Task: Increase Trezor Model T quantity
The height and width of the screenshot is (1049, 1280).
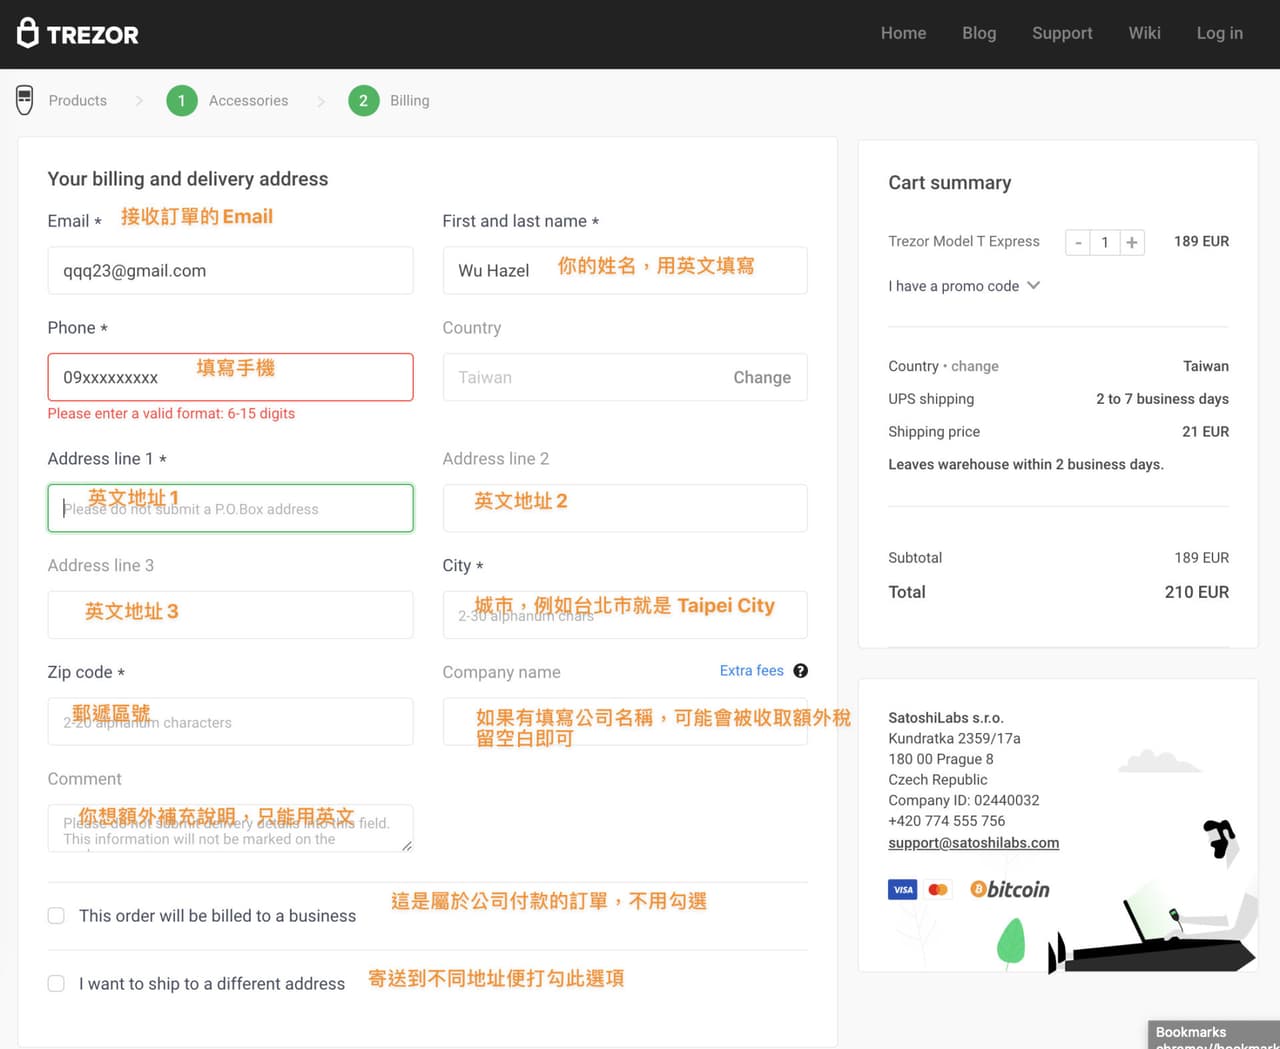Action: 1132,242
